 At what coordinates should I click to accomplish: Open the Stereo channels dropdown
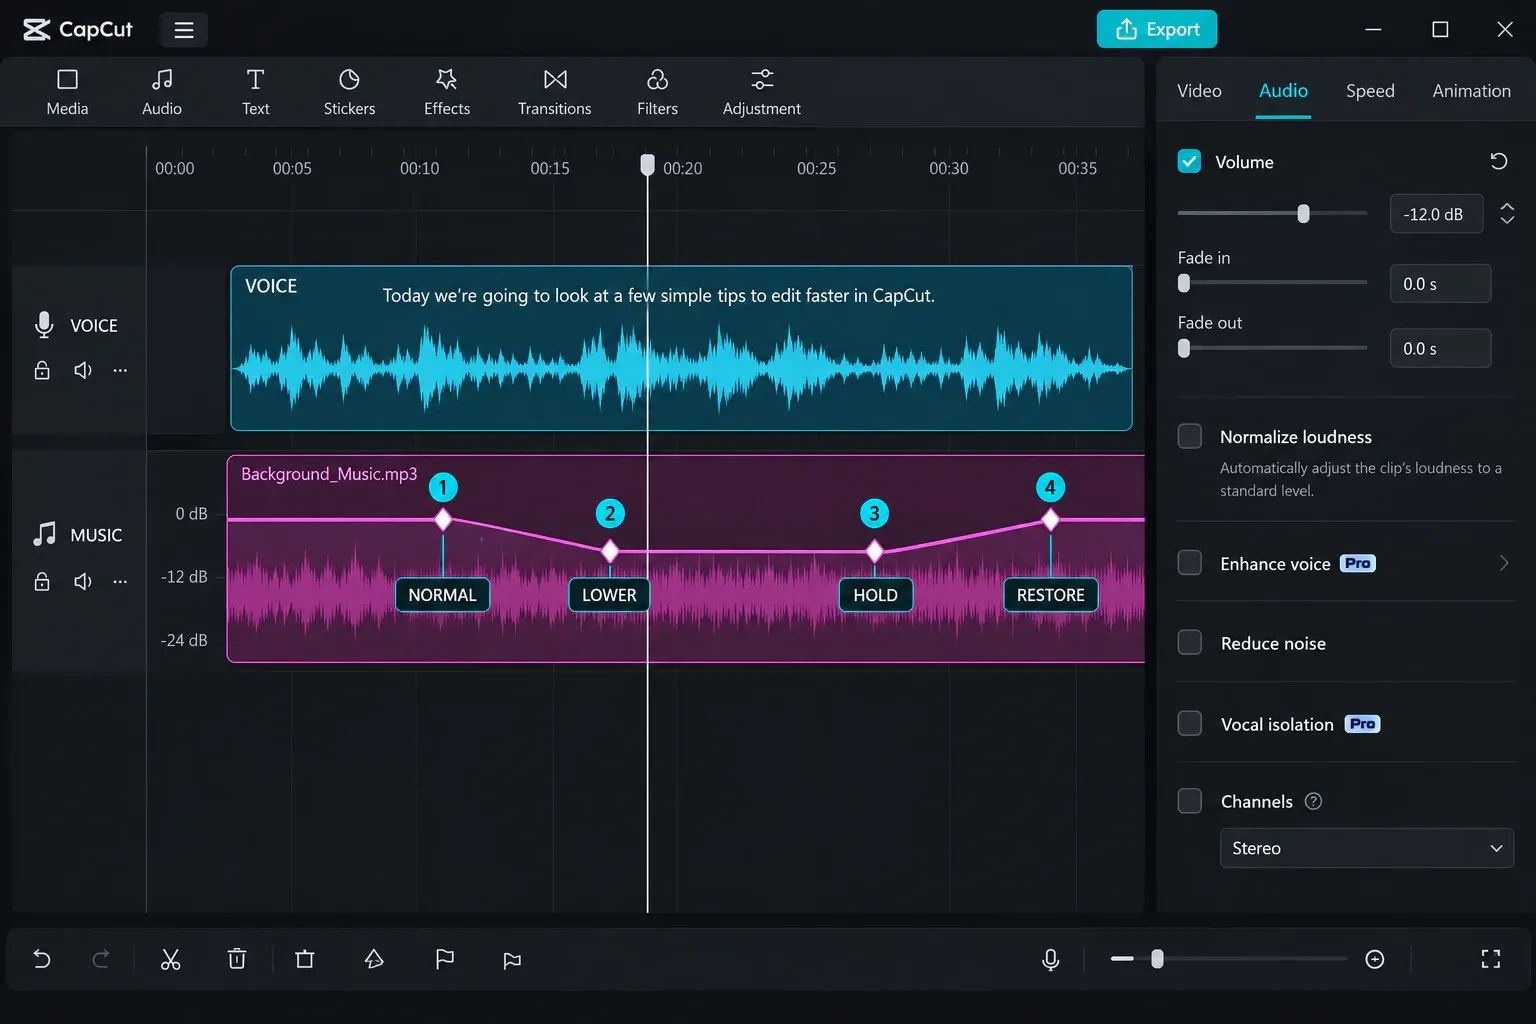(x=1366, y=848)
